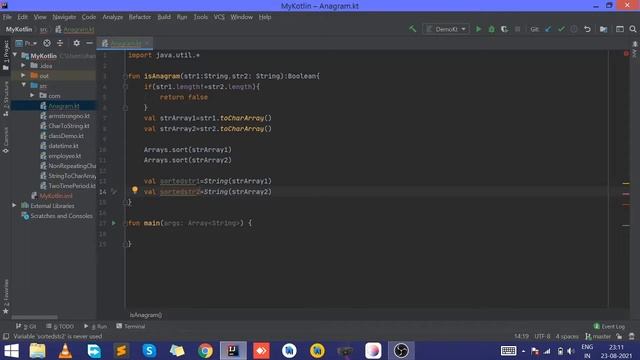The width and height of the screenshot is (640, 360).
Task: Open the VCS menu
Action: (x=219, y=17)
